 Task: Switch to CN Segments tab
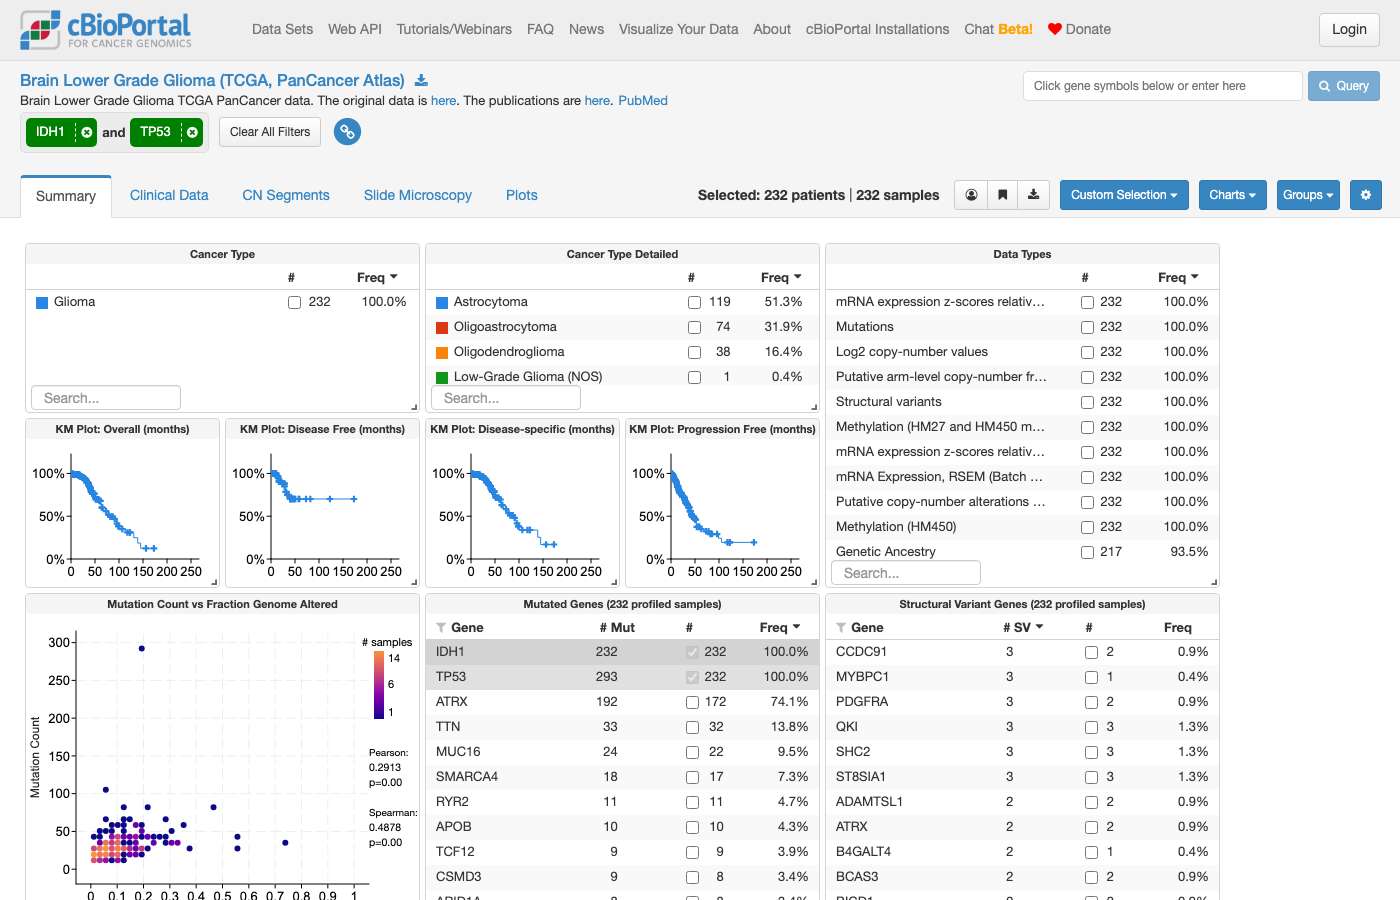click(286, 195)
